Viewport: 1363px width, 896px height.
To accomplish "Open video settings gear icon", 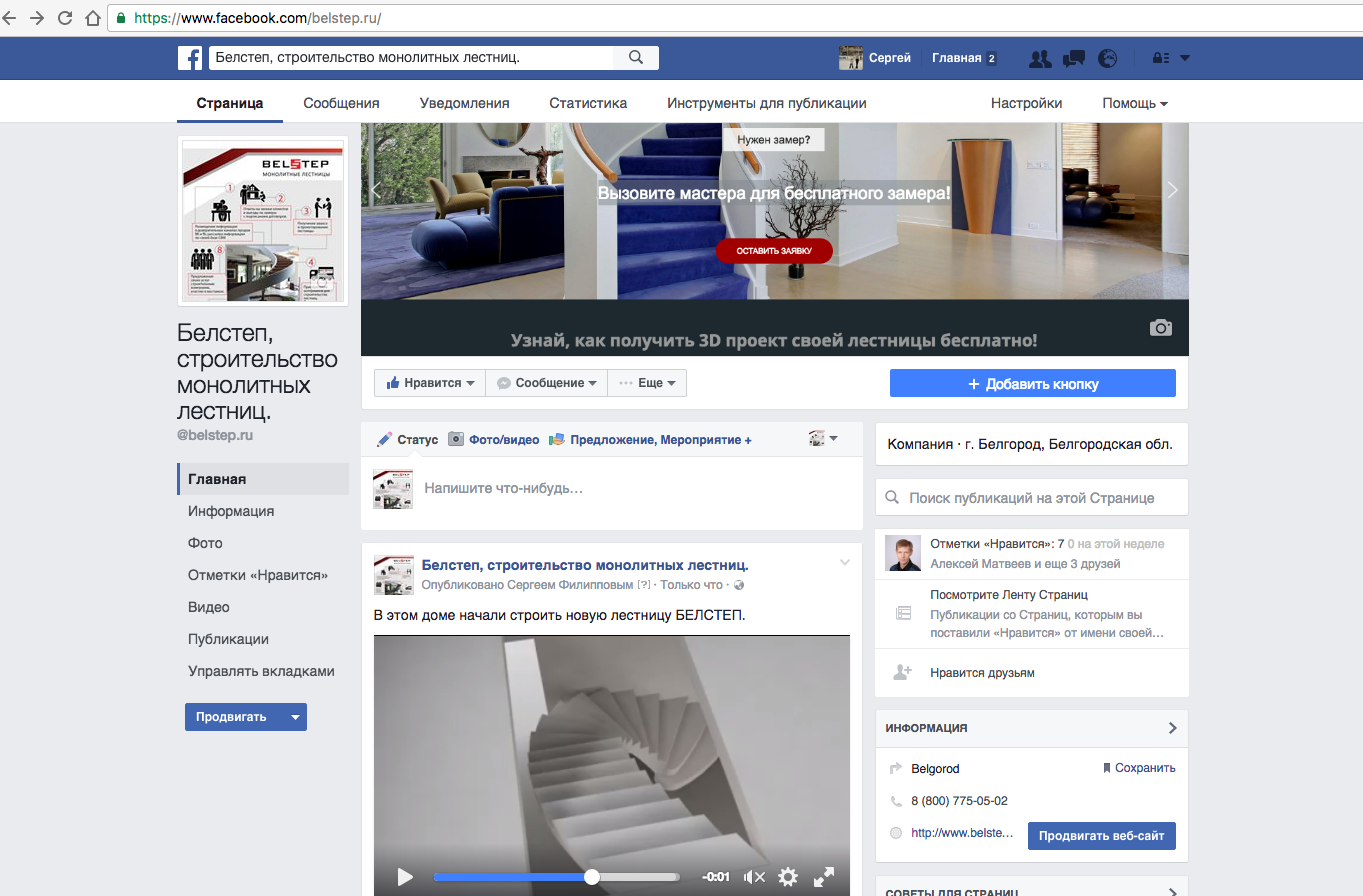I will pyautogui.click(x=788, y=877).
